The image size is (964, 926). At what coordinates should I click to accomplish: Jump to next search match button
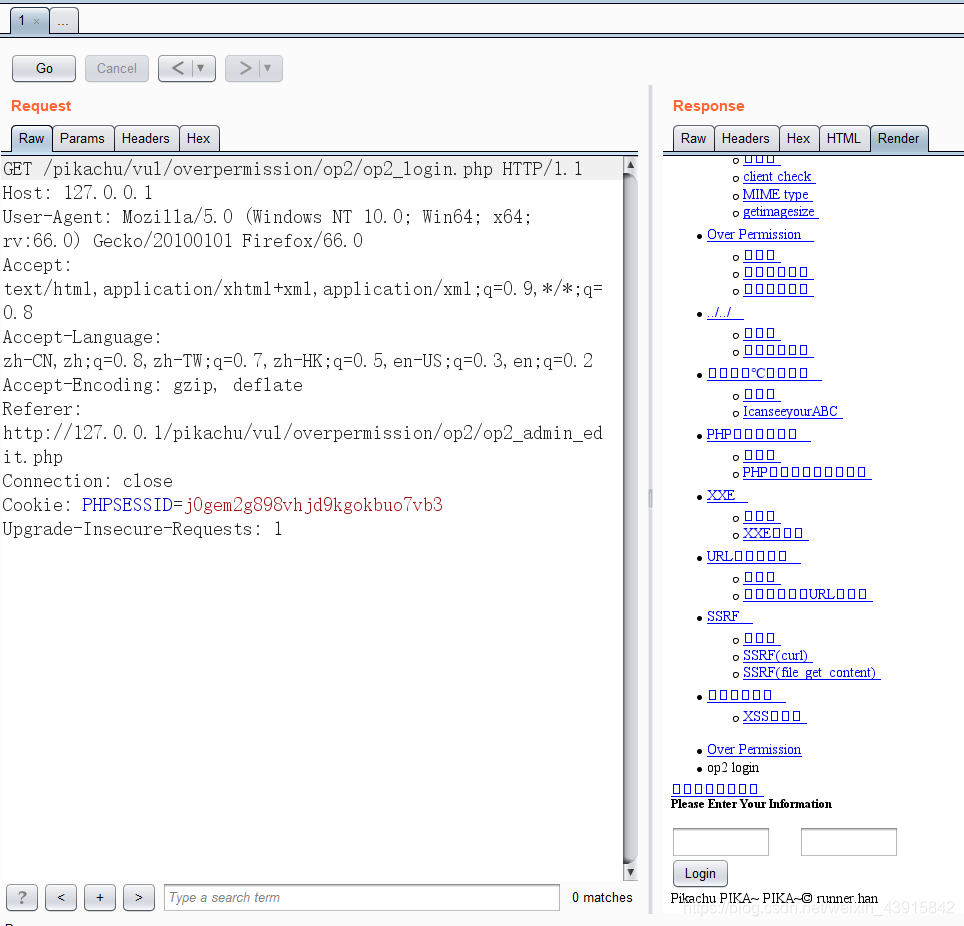[x=139, y=897]
